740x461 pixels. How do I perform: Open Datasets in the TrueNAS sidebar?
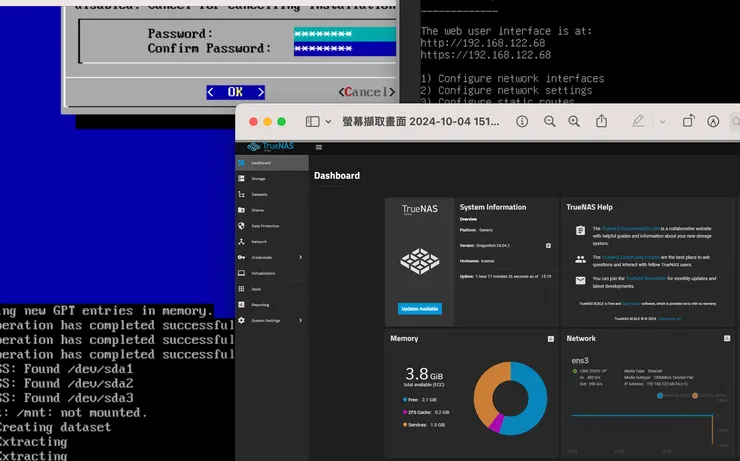pyautogui.click(x=272, y=194)
